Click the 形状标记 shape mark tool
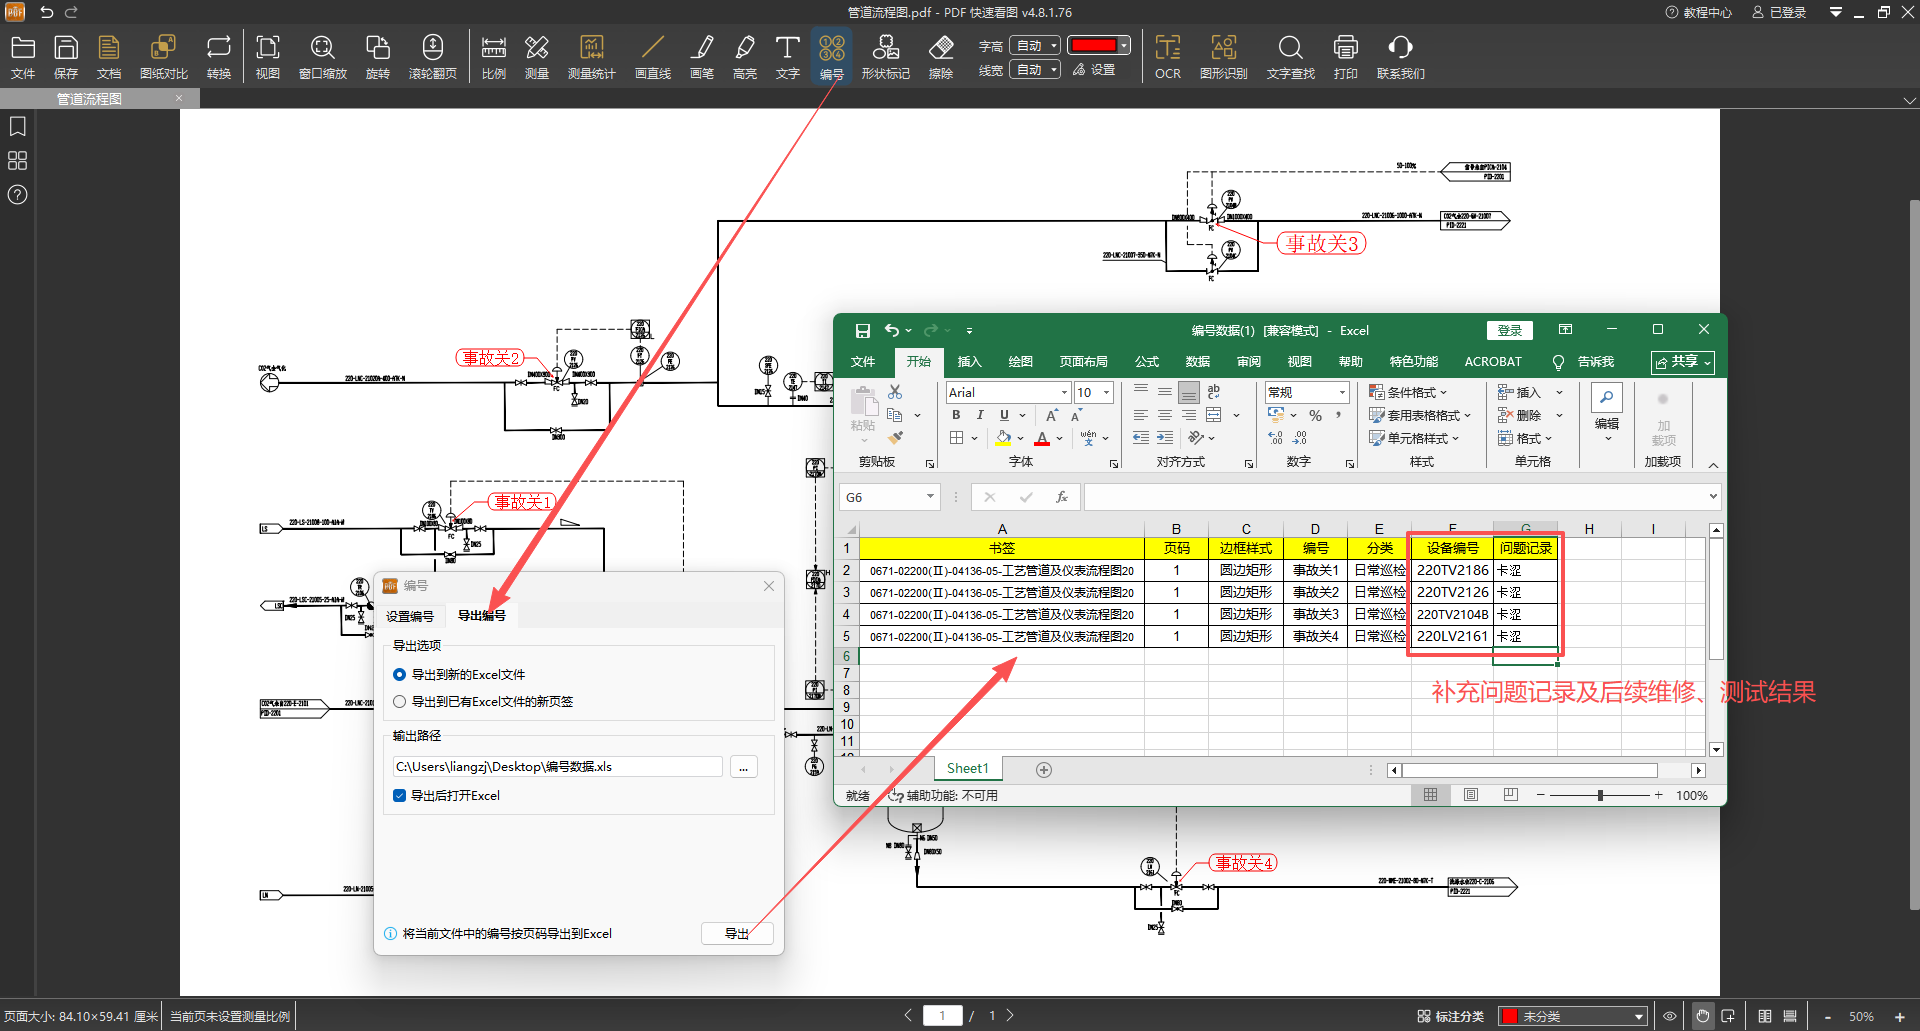This screenshot has width=1920, height=1031. coord(885,57)
